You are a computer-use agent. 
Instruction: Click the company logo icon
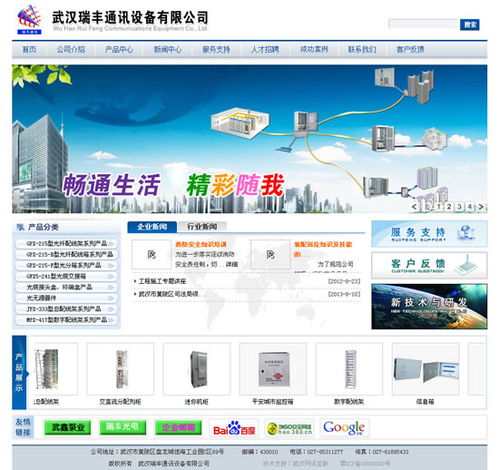click(x=29, y=20)
